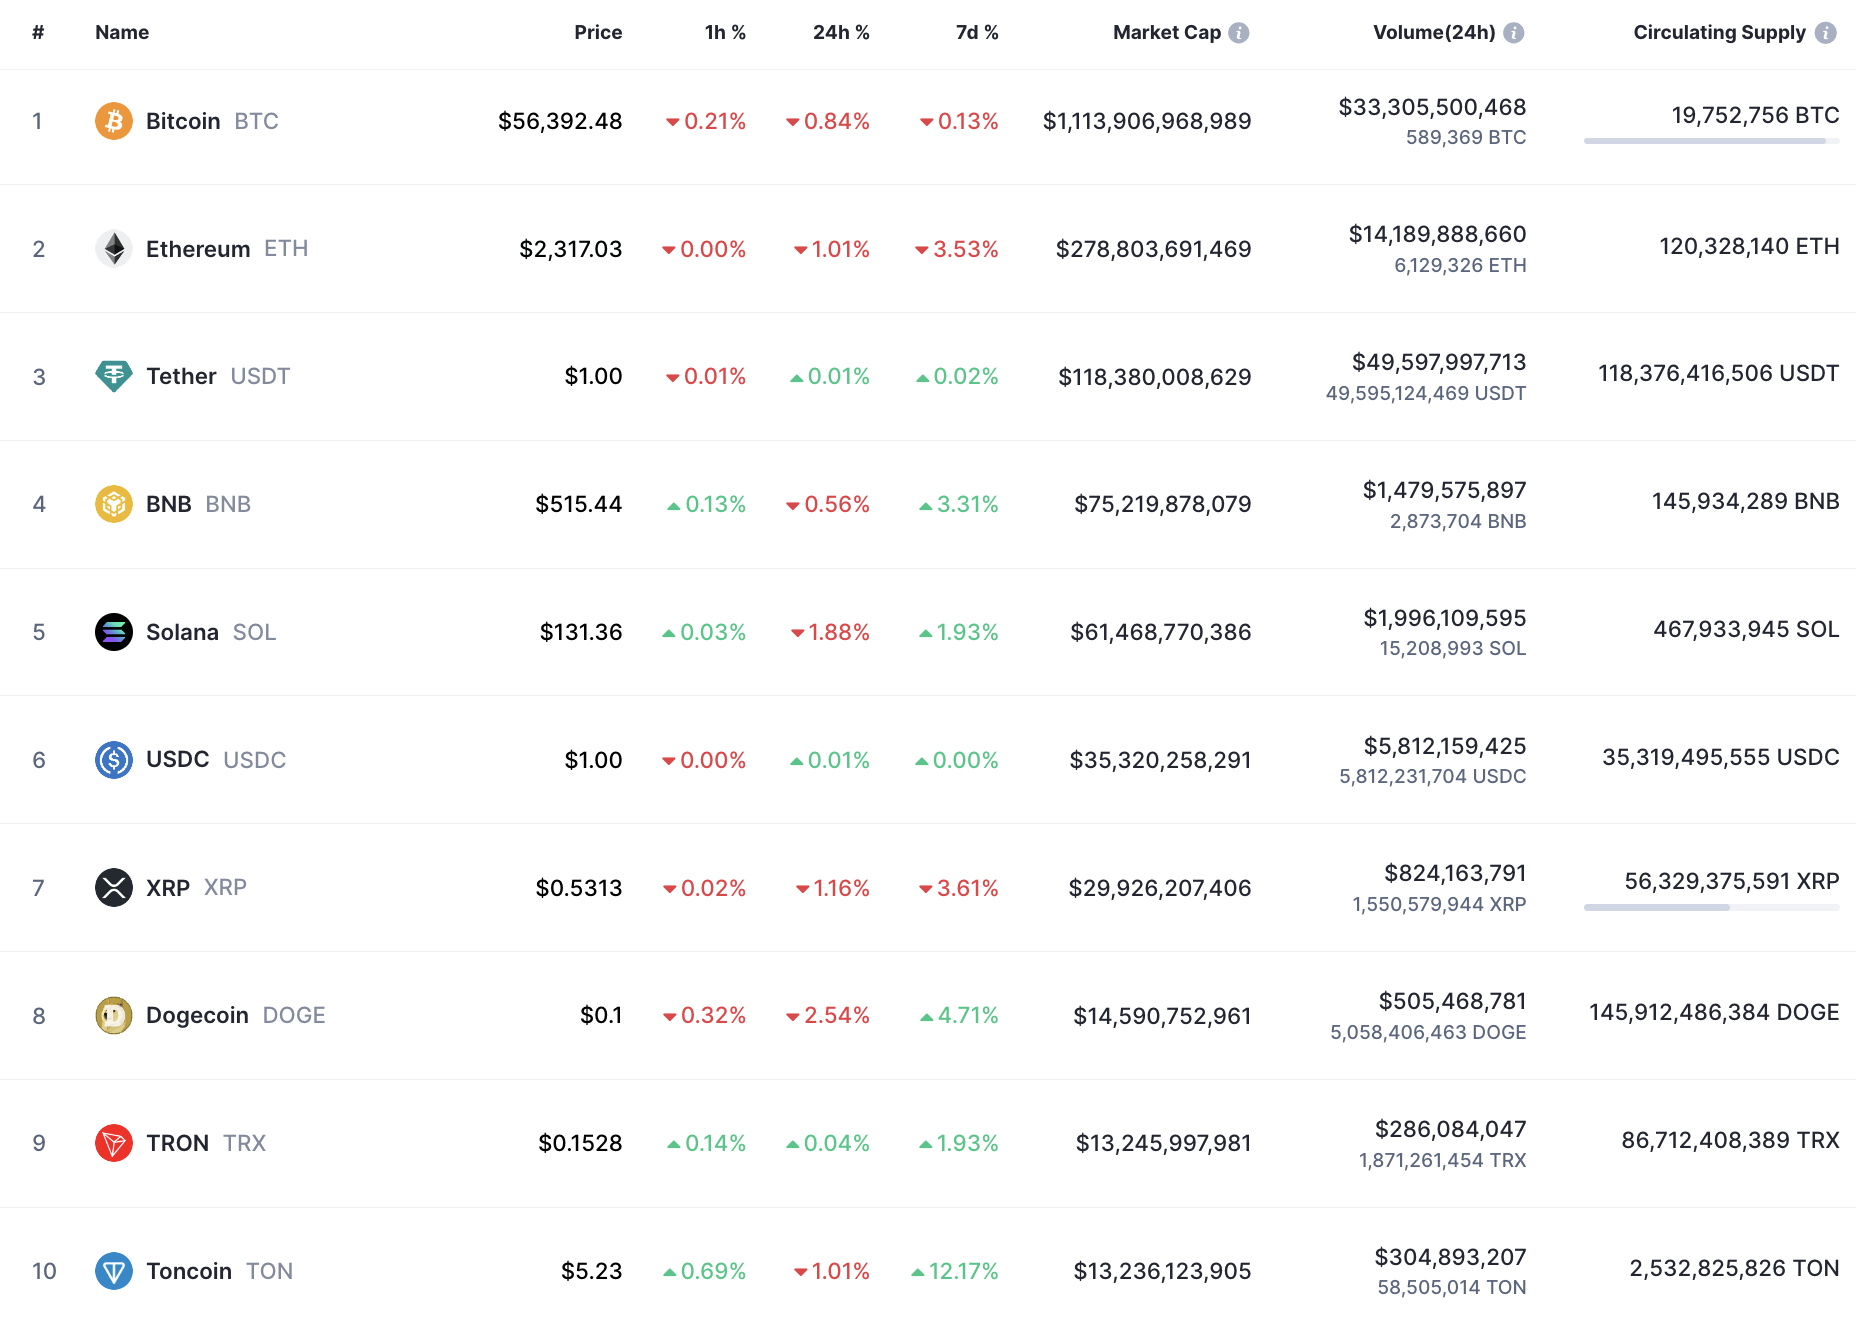1856x1324 pixels.
Task: Click the Toncoin logo icon
Action: click(x=114, y=1271)
